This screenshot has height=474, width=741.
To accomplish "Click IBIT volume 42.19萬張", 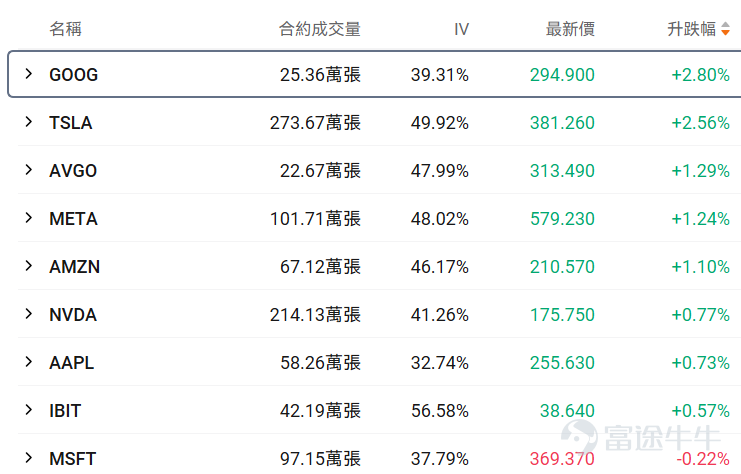I will pos(320,411).
